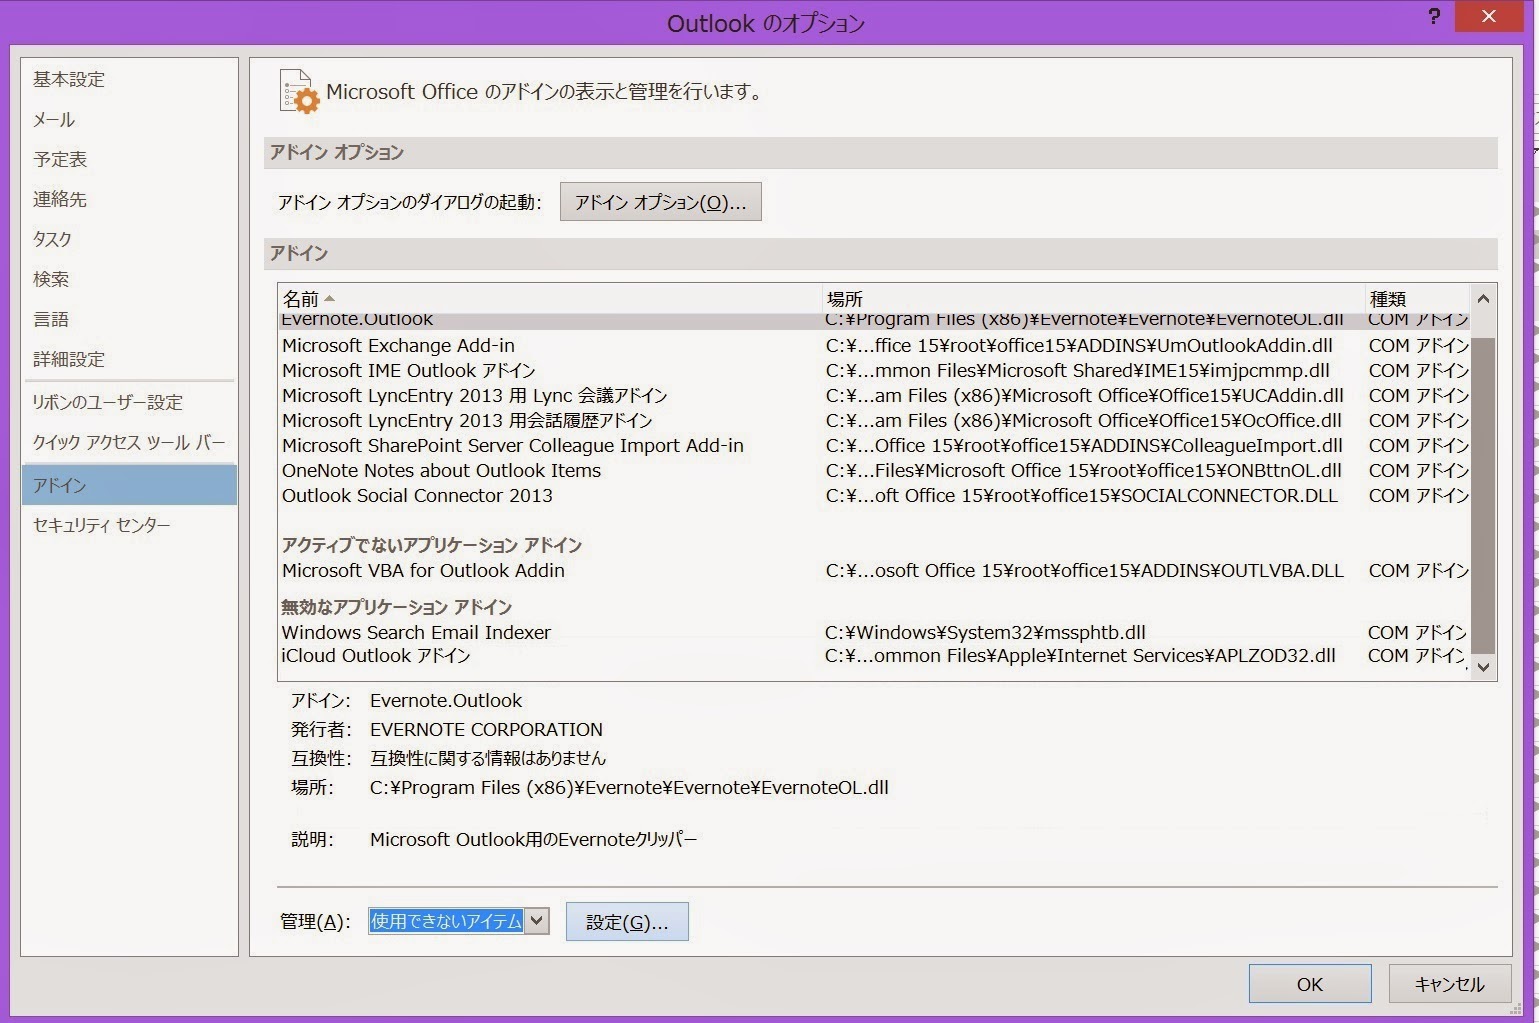Sort add-ins by 種類 column header

point(1417,299)
